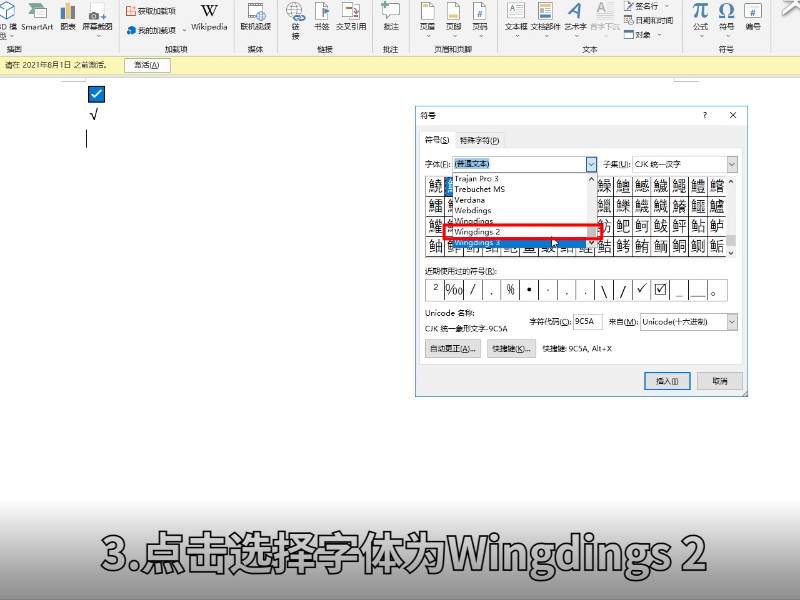Click the 激活 activate button
The width and height of the screenshot is (800, 600).
point(147,65)
